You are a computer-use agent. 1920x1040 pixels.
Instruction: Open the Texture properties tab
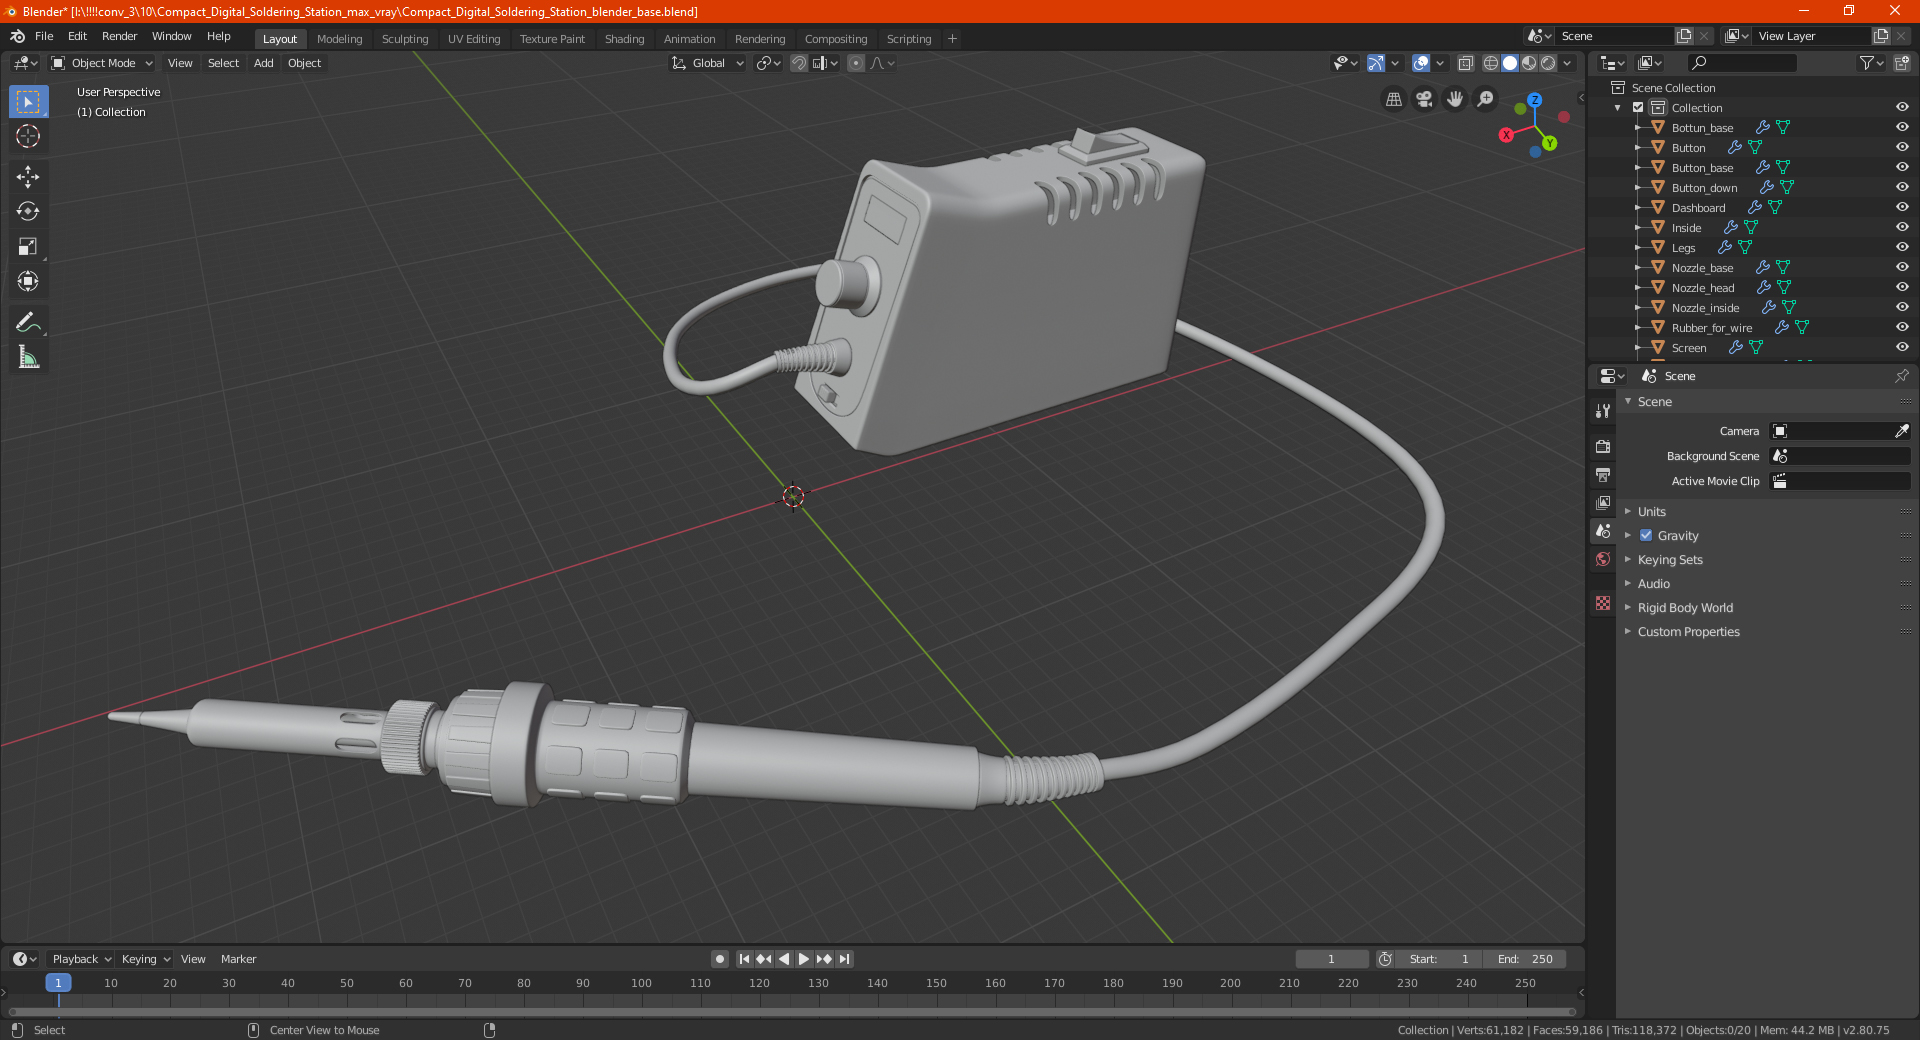point(1603,603)
